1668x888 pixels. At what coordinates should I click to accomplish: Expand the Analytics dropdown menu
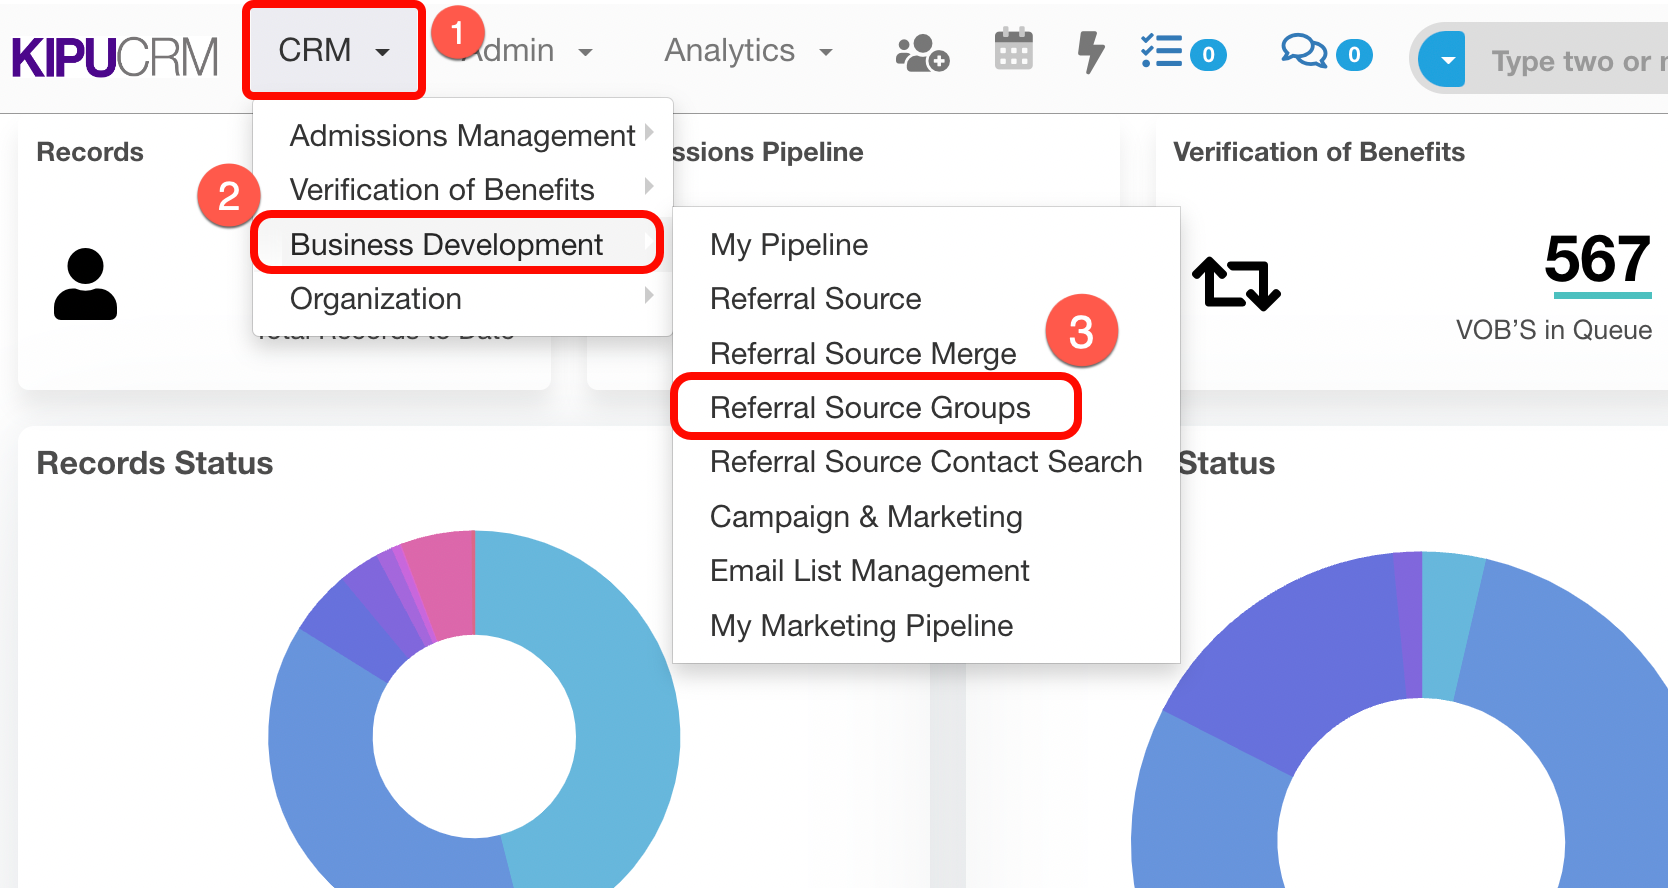pos(748,51)
